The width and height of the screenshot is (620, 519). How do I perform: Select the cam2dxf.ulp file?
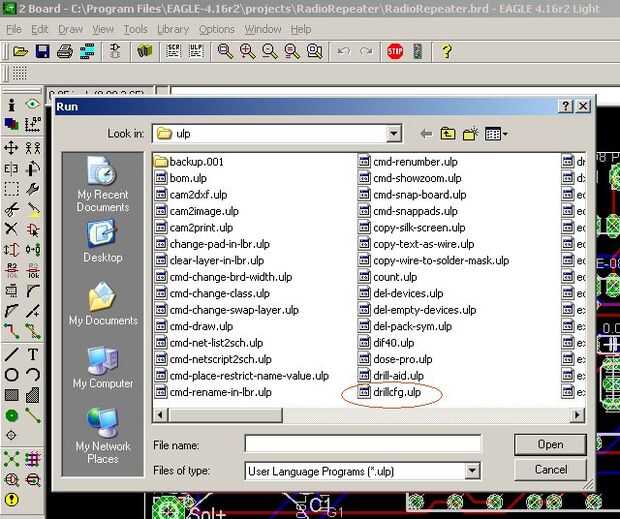191,194
